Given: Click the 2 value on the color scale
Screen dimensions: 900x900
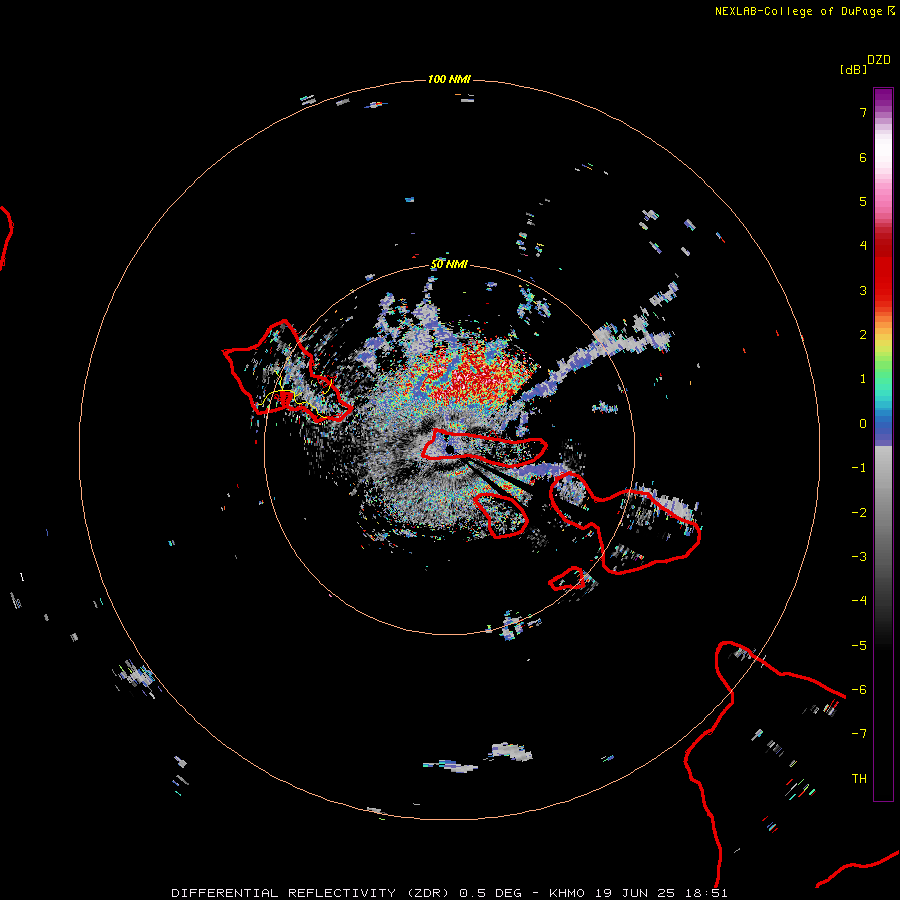Looking at the screenshot, I should click(863, 335).
